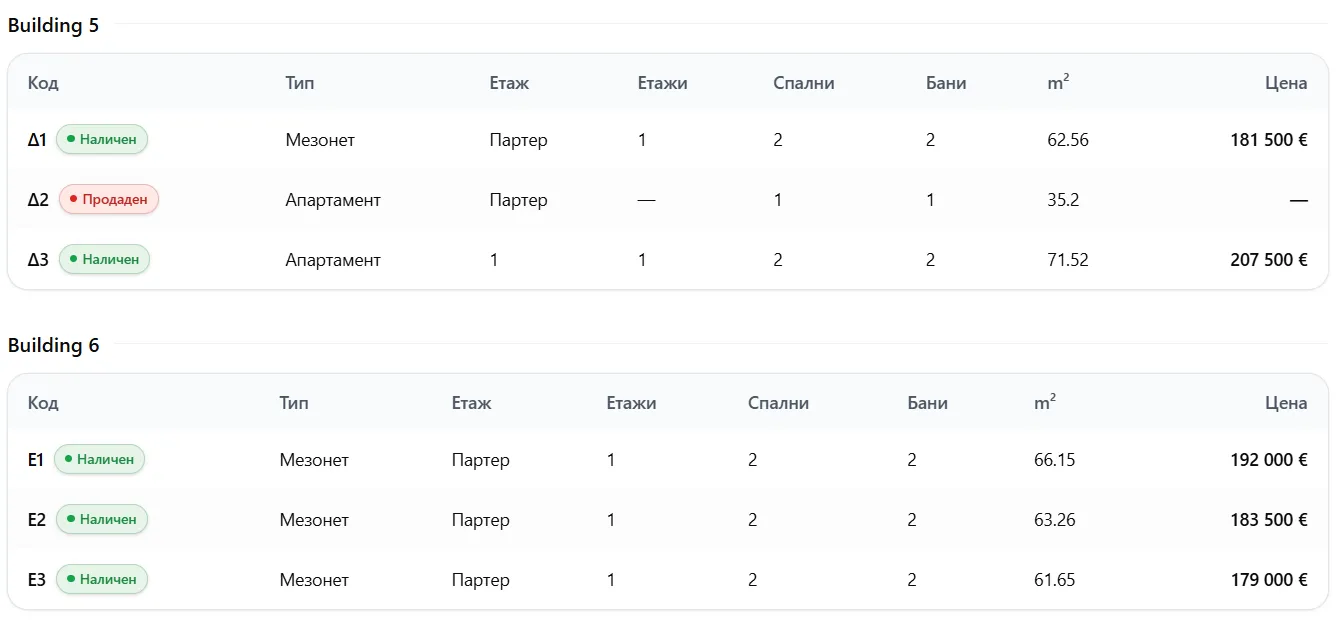The image size is (1338, 634).
Task: Click the Building 6 section heading
Action: pos(54,346)
